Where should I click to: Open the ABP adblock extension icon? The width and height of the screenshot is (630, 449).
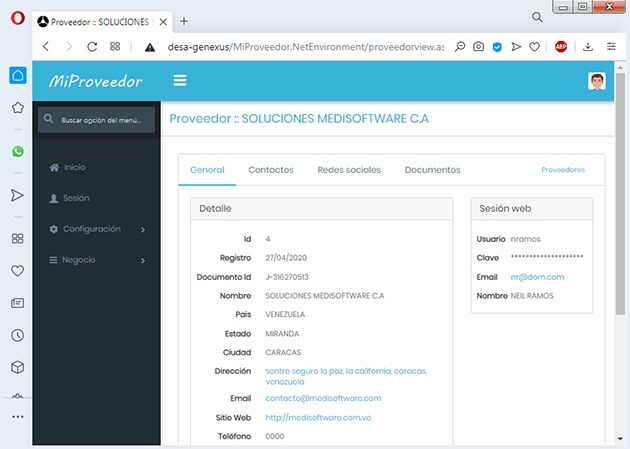pyautogui.click(x=561, y=46)
